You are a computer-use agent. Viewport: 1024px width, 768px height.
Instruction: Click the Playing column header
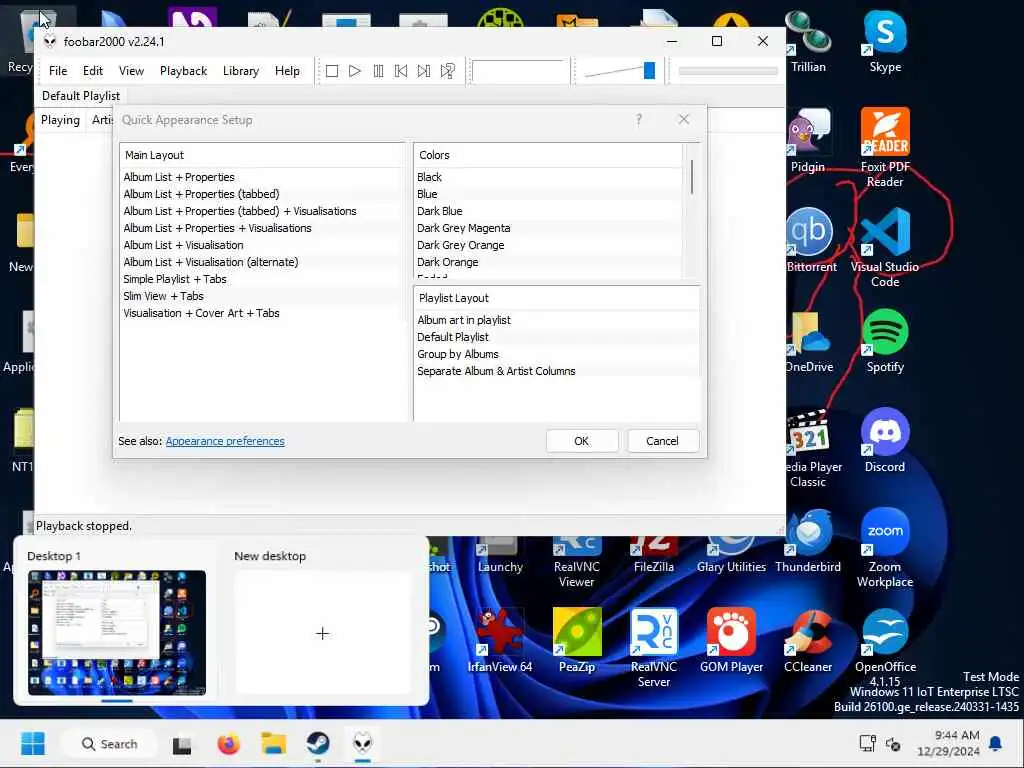tap(60, 120)
